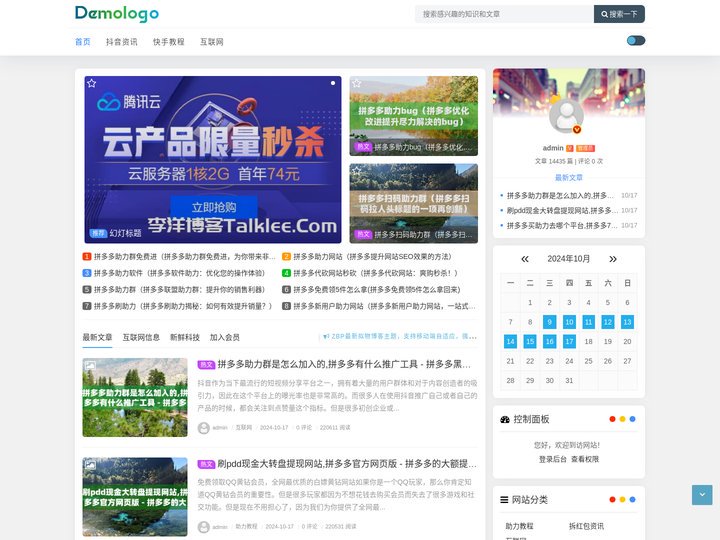Open the 抖音资讯 nav item
Screen dimensions: 720x540
(x=122, y=42)
